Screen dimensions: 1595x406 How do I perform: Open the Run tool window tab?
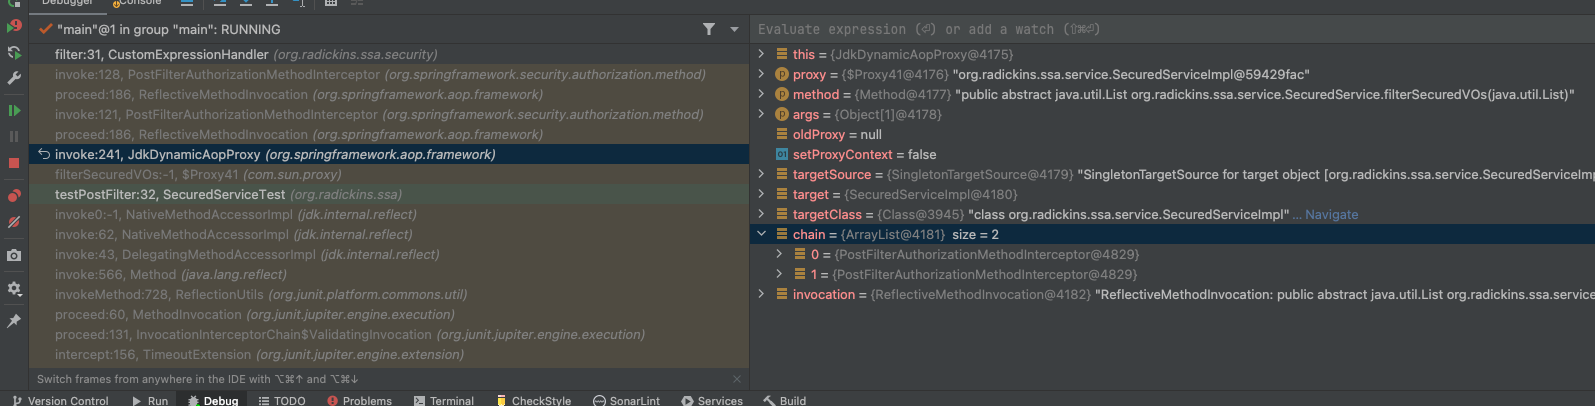[150, 400]
